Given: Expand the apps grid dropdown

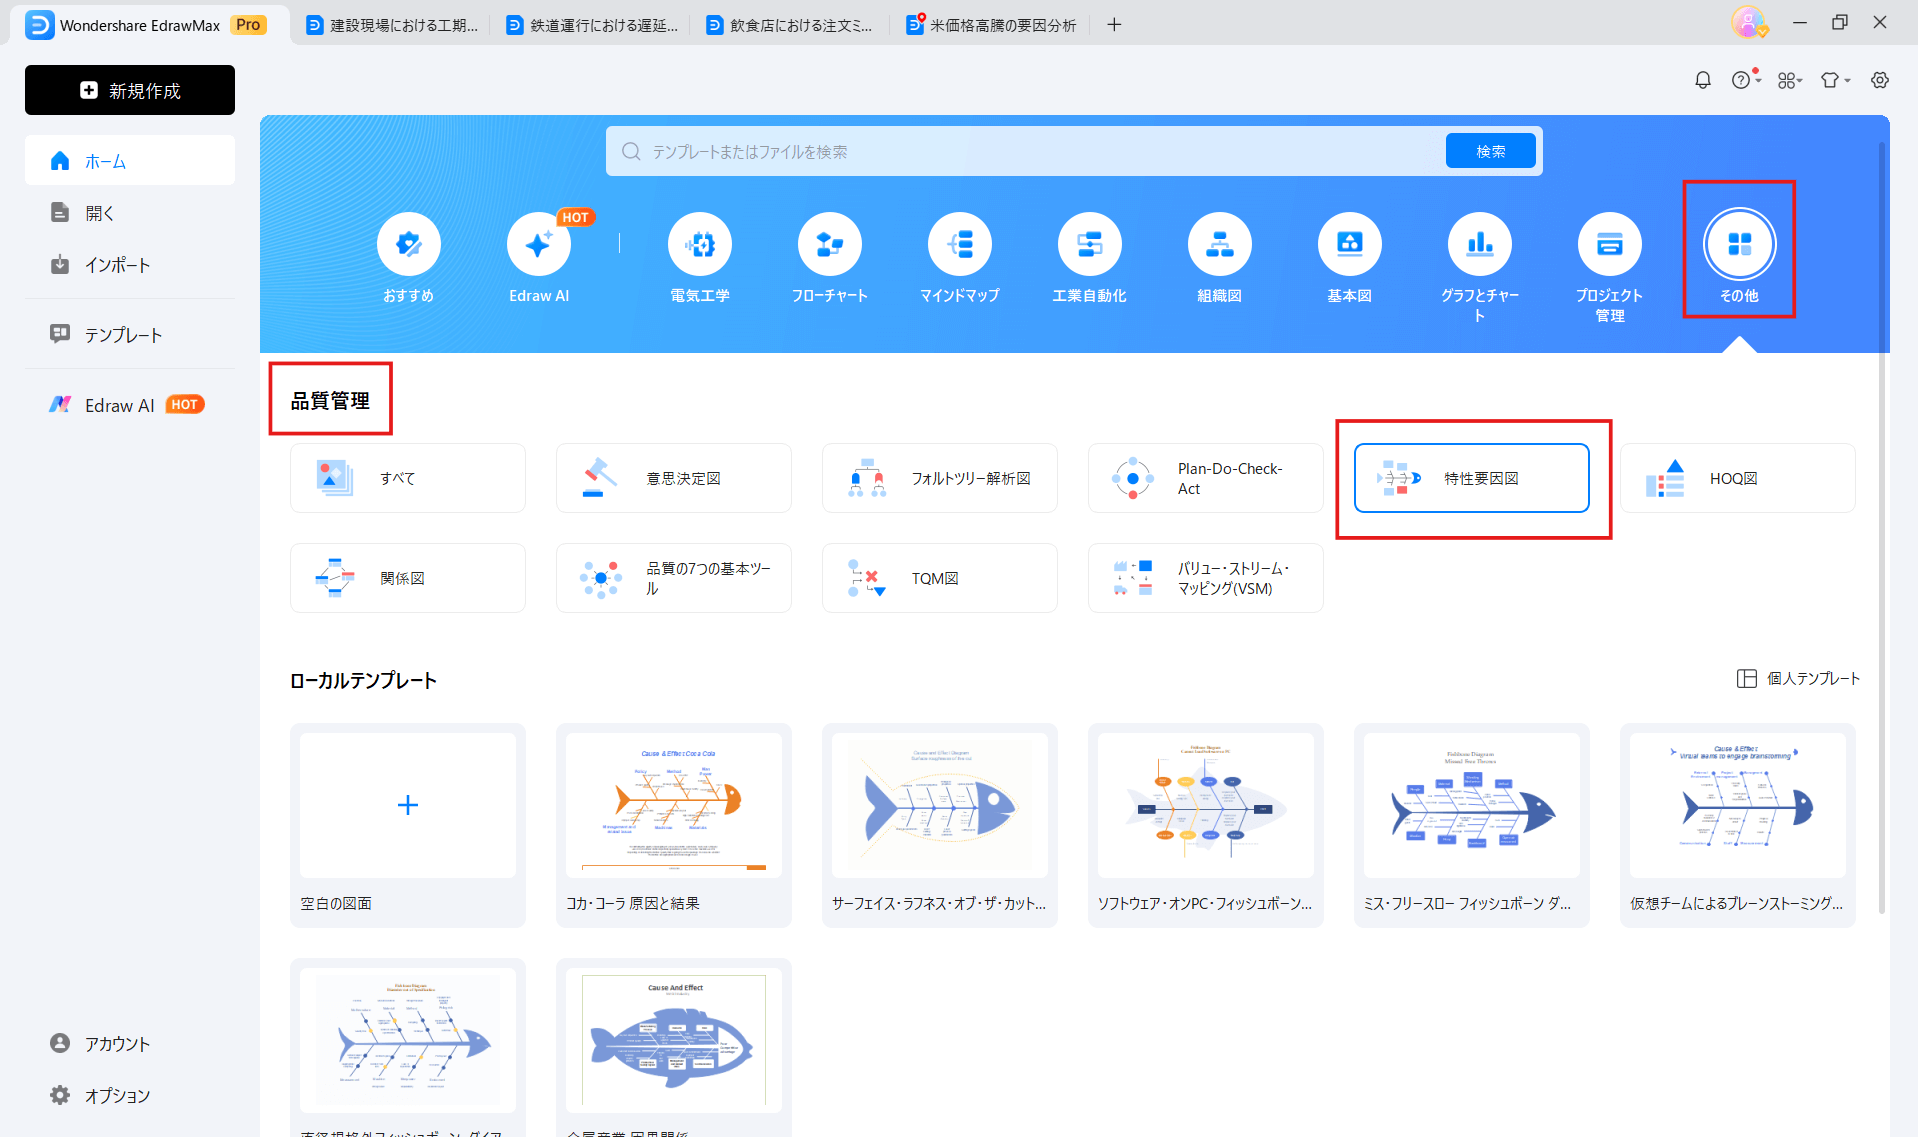Looking at the screenshot, I should [x=1790, y=80].
